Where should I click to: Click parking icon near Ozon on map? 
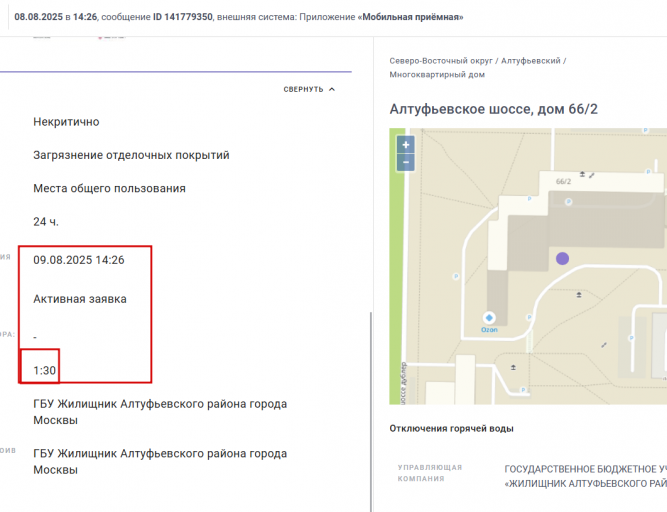click(x=529, y=317)
